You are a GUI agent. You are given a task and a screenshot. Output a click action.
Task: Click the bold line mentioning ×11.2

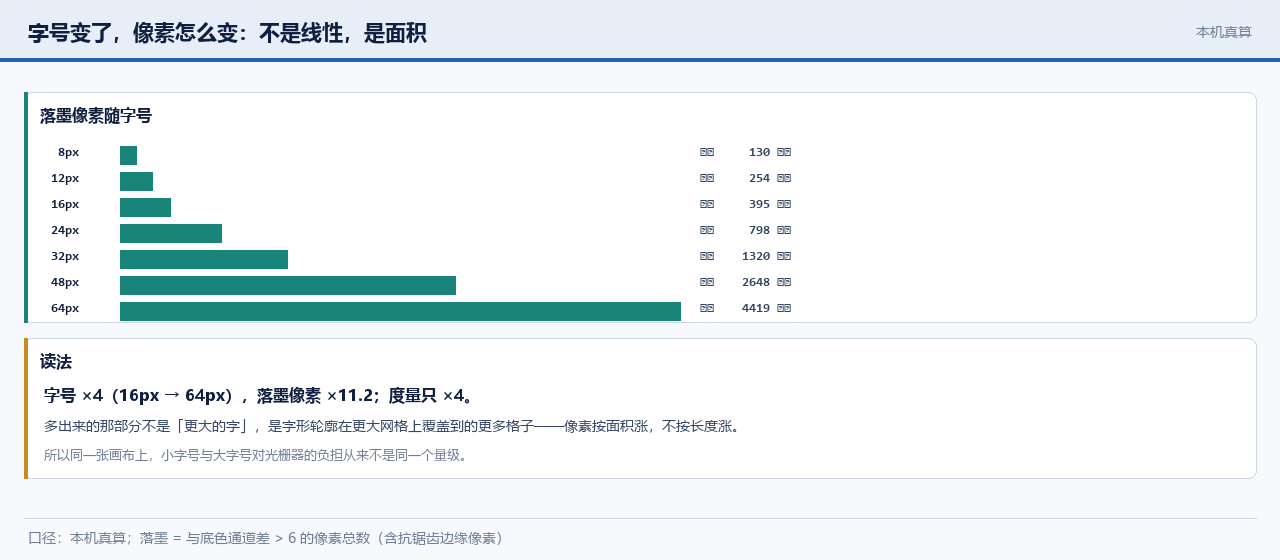pos(259,395)
